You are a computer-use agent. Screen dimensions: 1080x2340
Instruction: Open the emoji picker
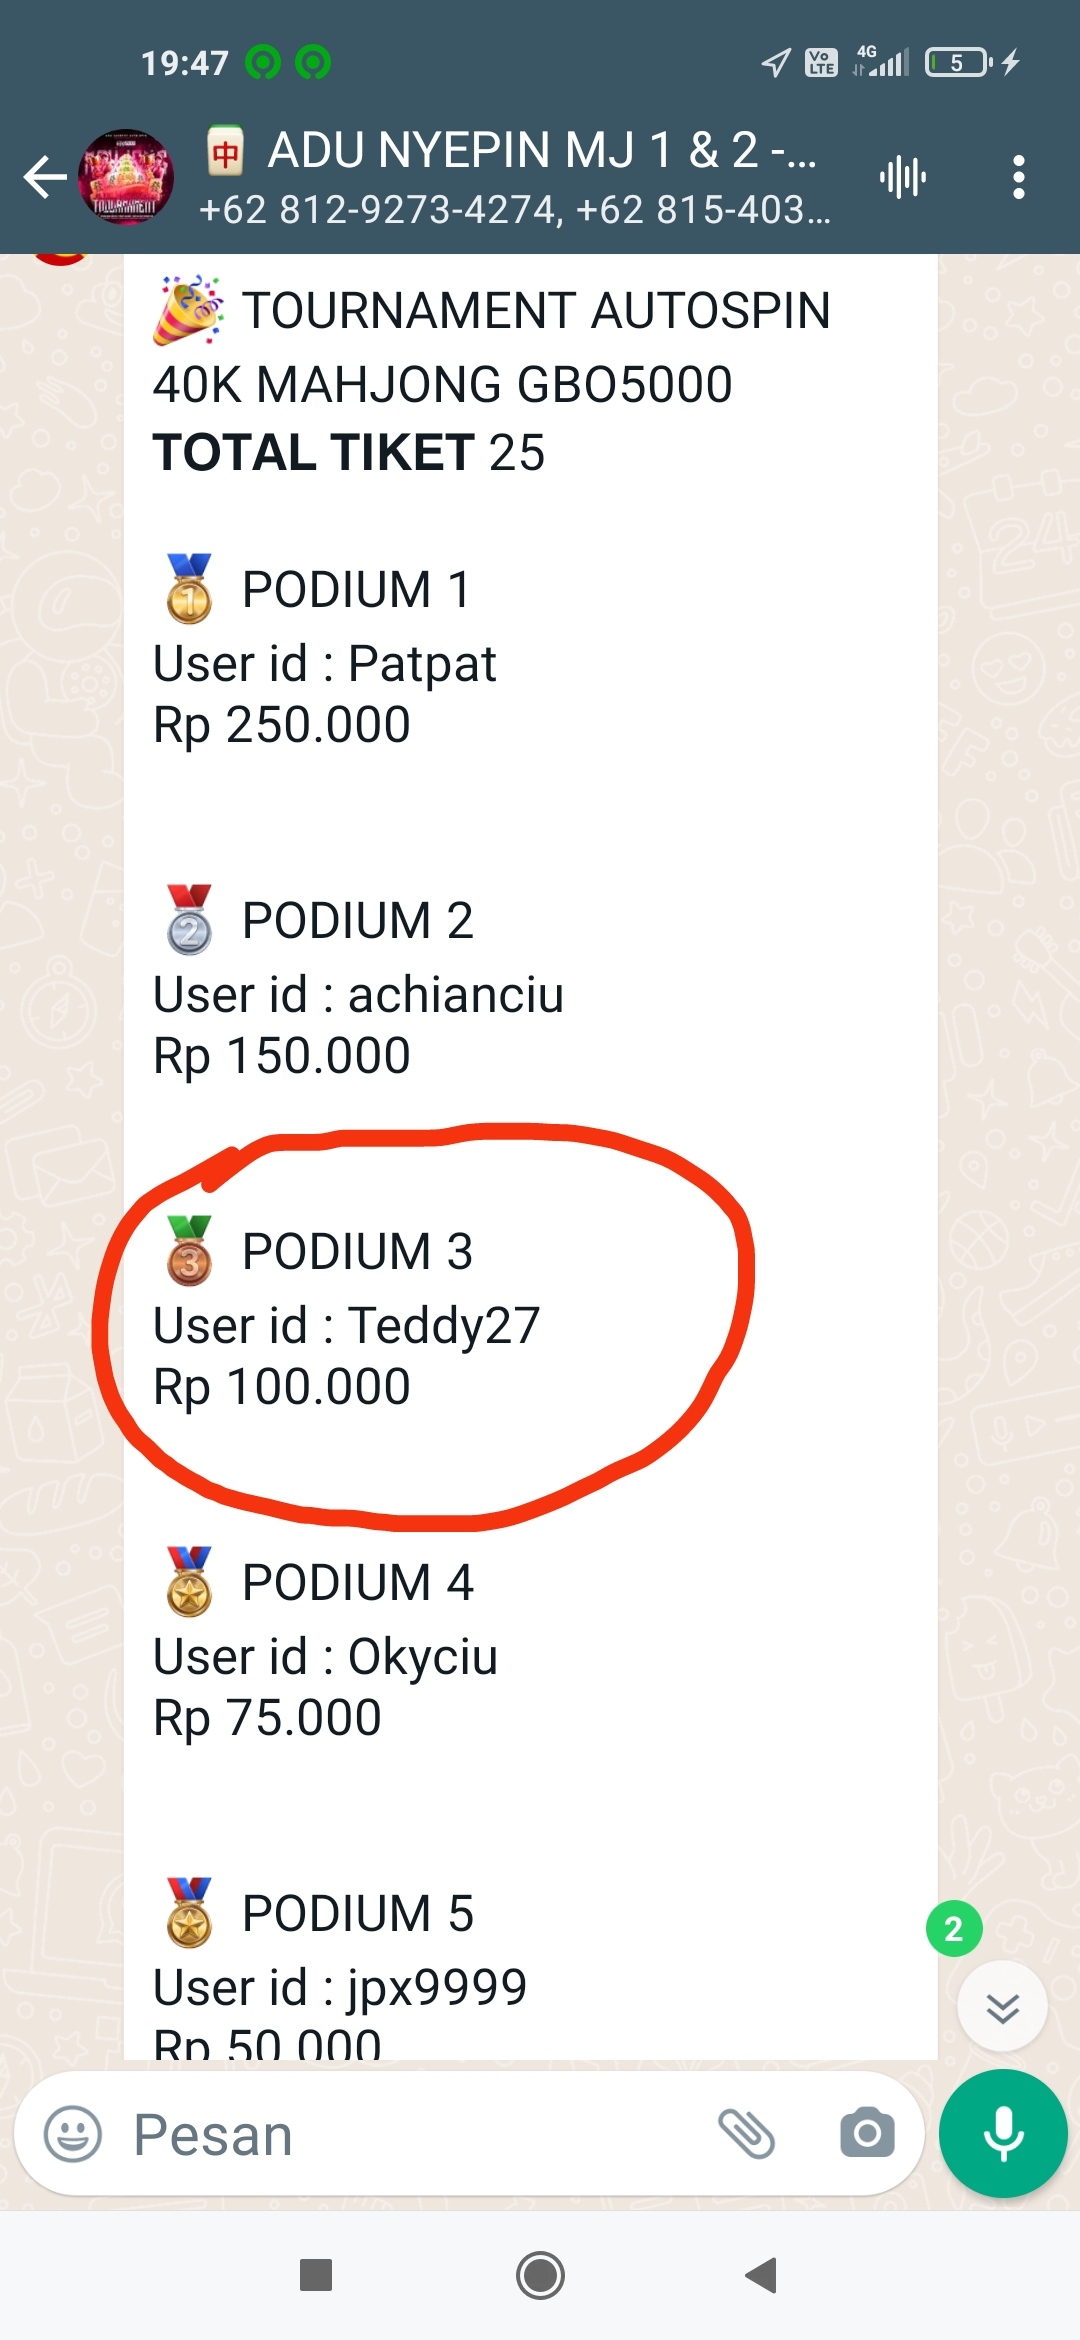73,2135
